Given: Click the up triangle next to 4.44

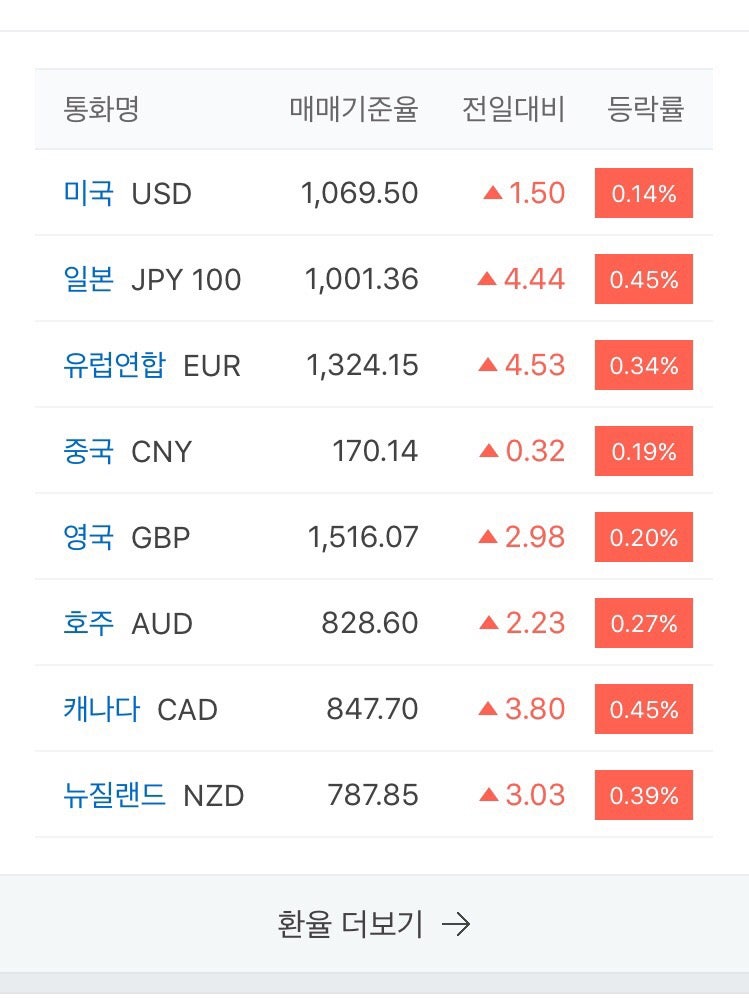Looking at the screenshot, I should (x=487, y=278).
